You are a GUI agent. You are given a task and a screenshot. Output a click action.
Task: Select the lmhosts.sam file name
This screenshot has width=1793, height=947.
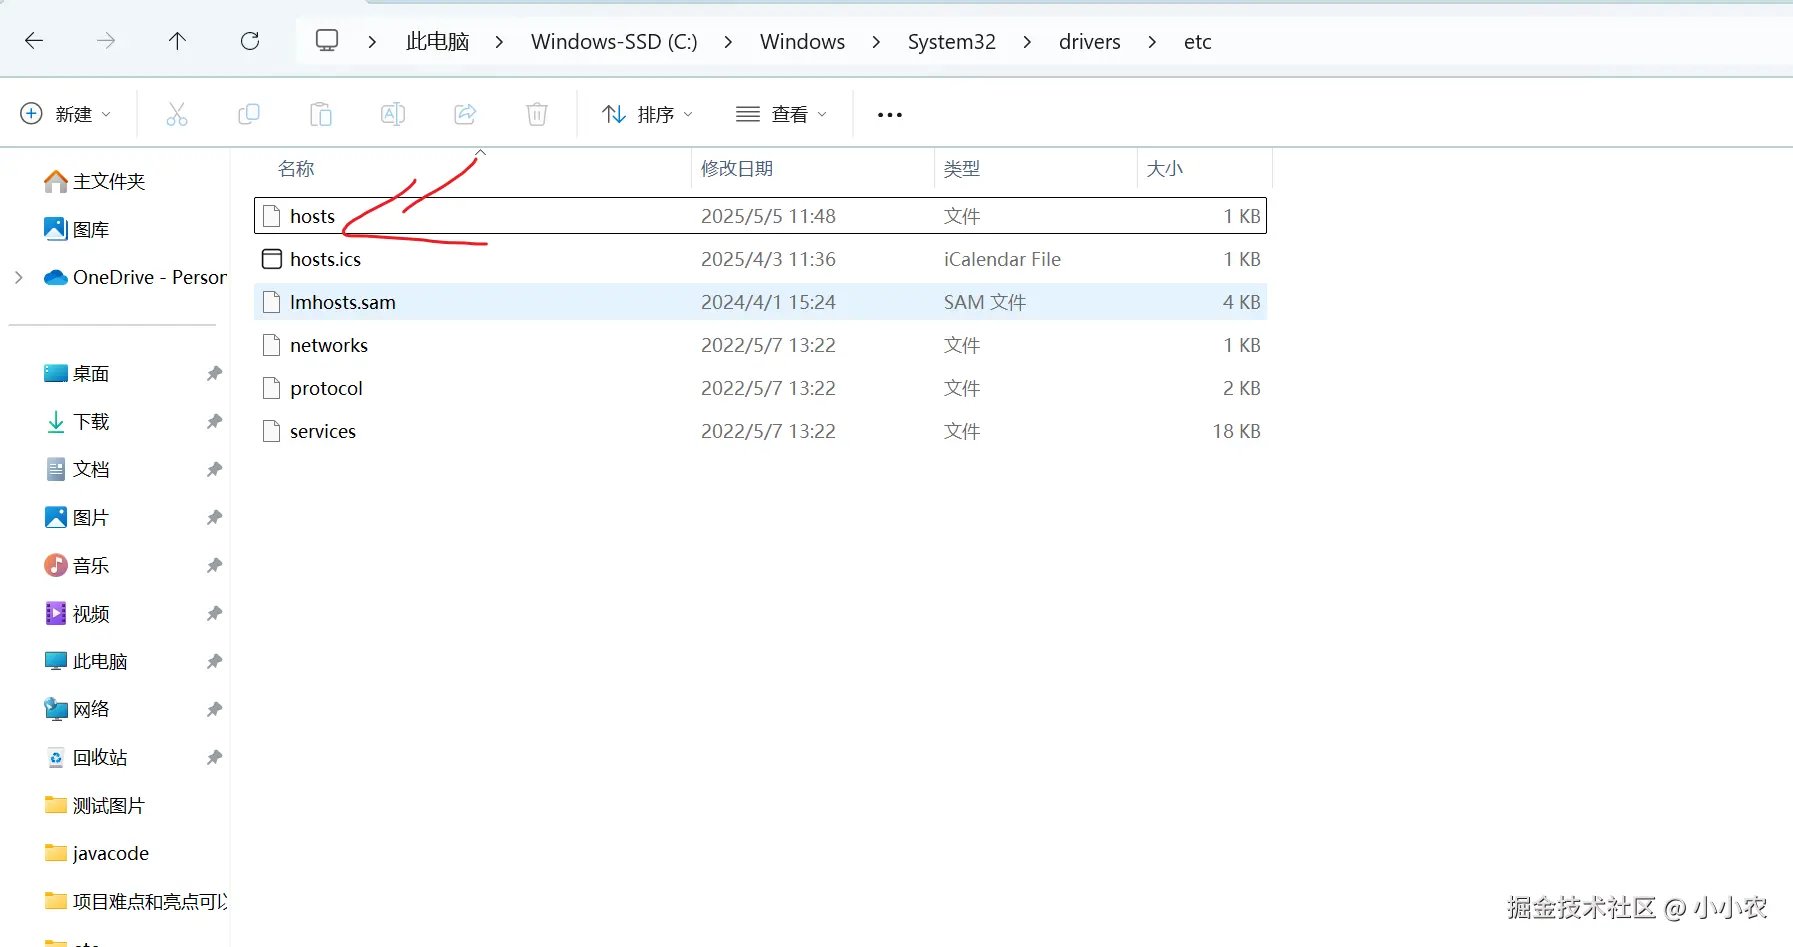point(343,302)
